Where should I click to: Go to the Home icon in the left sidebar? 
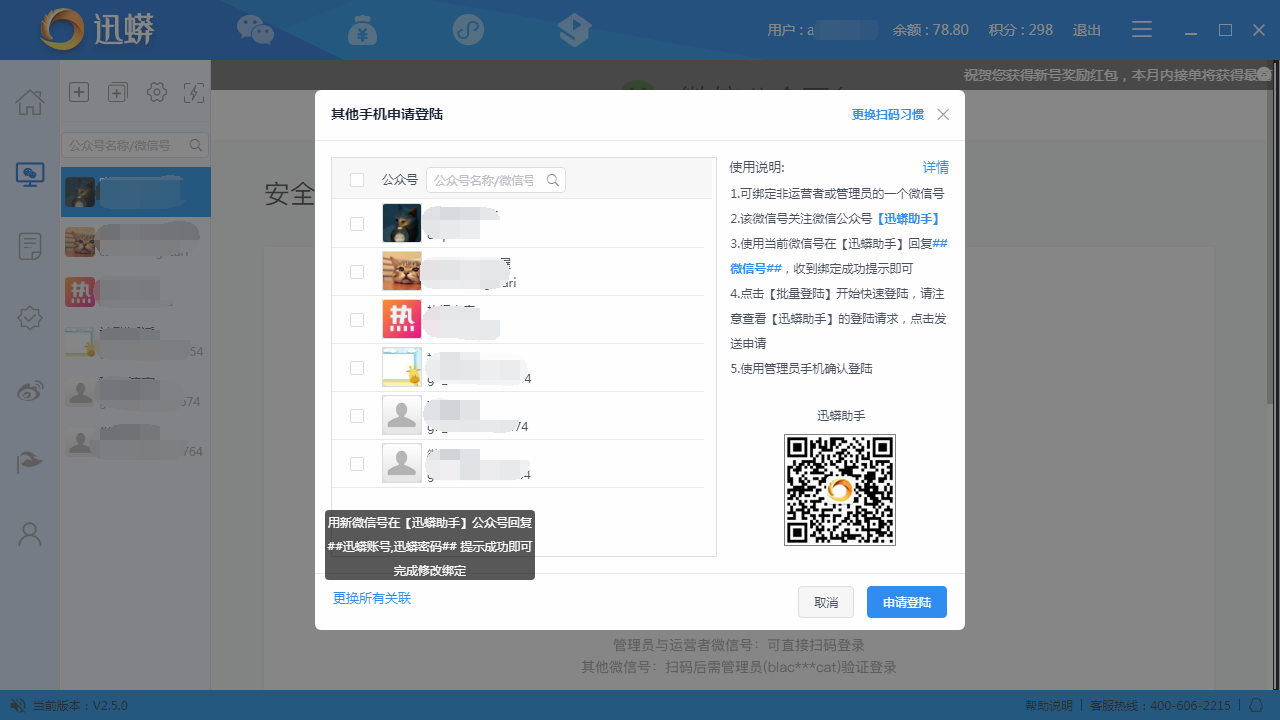tap(30, 102)
